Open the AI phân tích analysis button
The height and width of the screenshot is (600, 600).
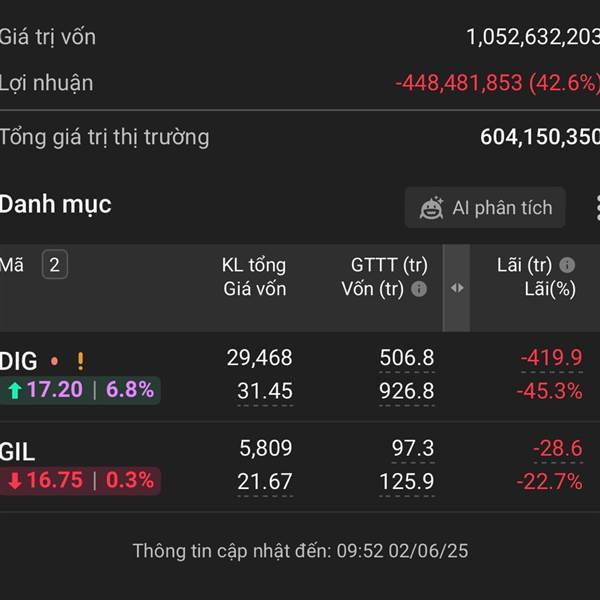485,207
